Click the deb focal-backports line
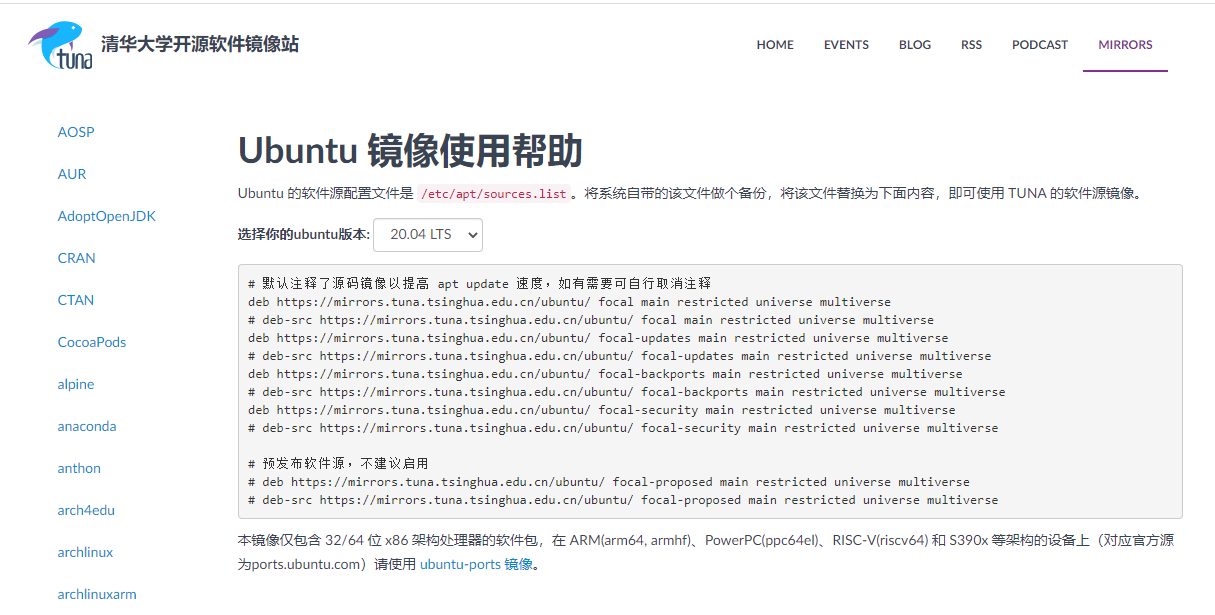 pos(605,374)
